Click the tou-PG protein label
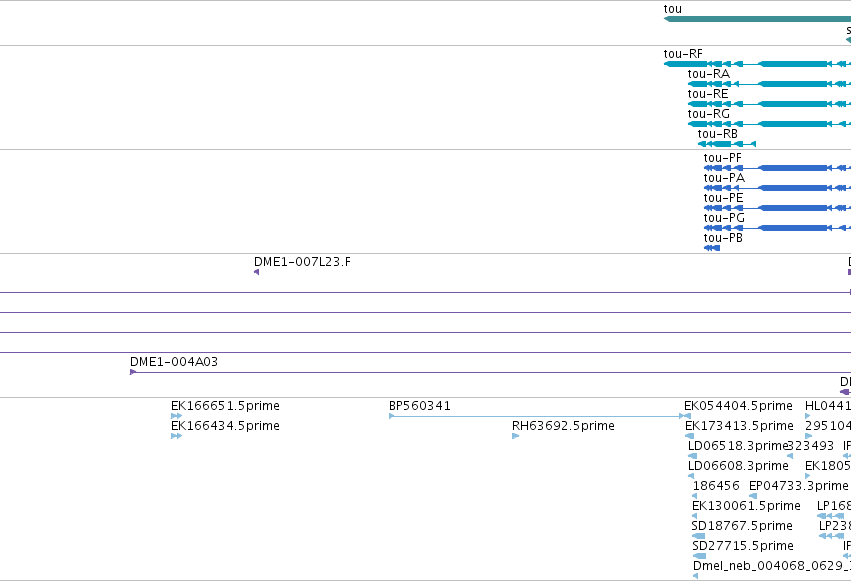The height and width of the screenshot is (581, 851). 724,218
